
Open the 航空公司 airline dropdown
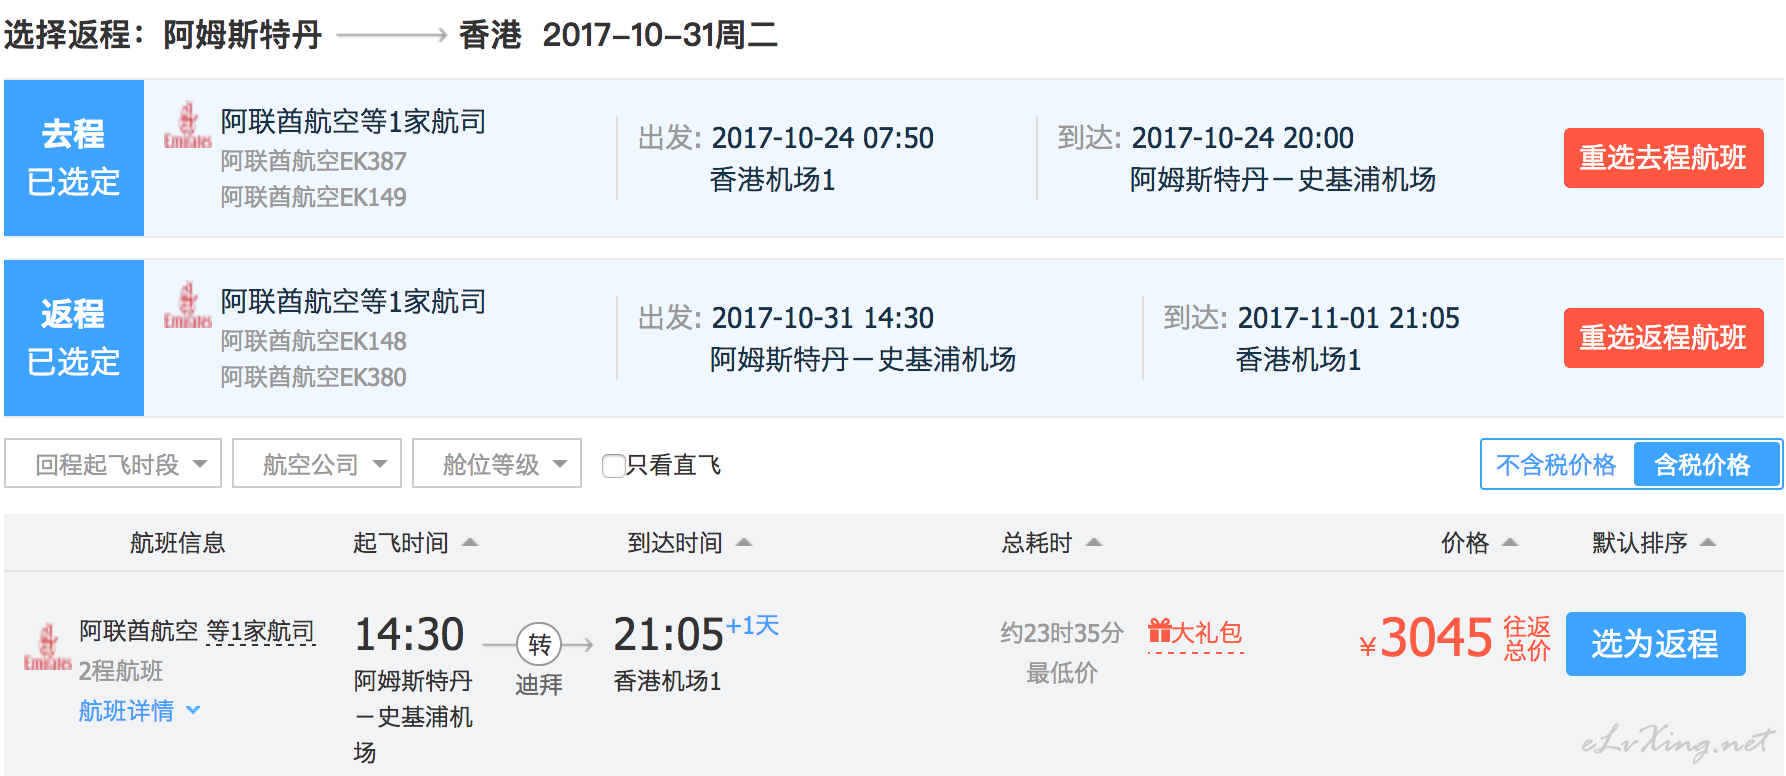pyautogui.click(x=317, y=464)
